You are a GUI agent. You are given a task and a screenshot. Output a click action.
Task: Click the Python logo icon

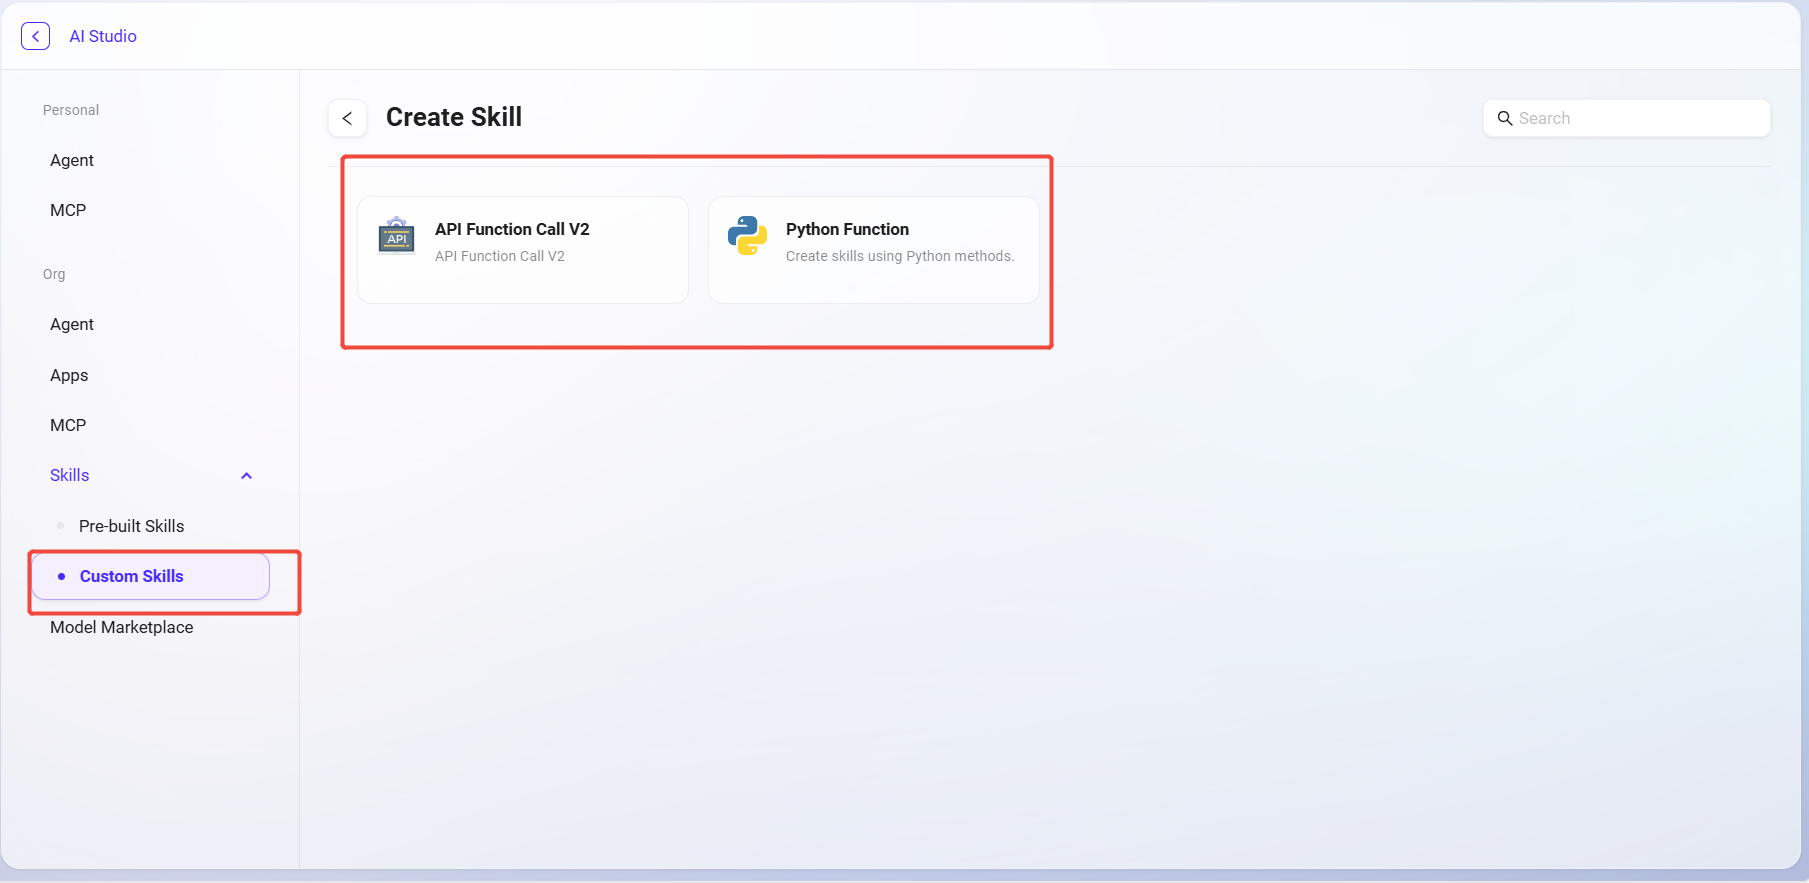(x=747, y=236)
